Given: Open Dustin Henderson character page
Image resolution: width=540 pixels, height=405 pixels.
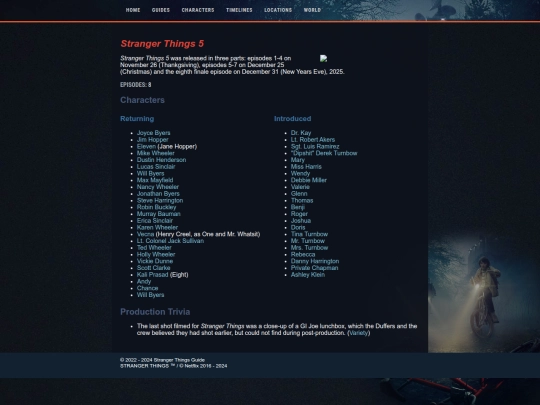Looking at the screenshot, I should click(162, 160).
